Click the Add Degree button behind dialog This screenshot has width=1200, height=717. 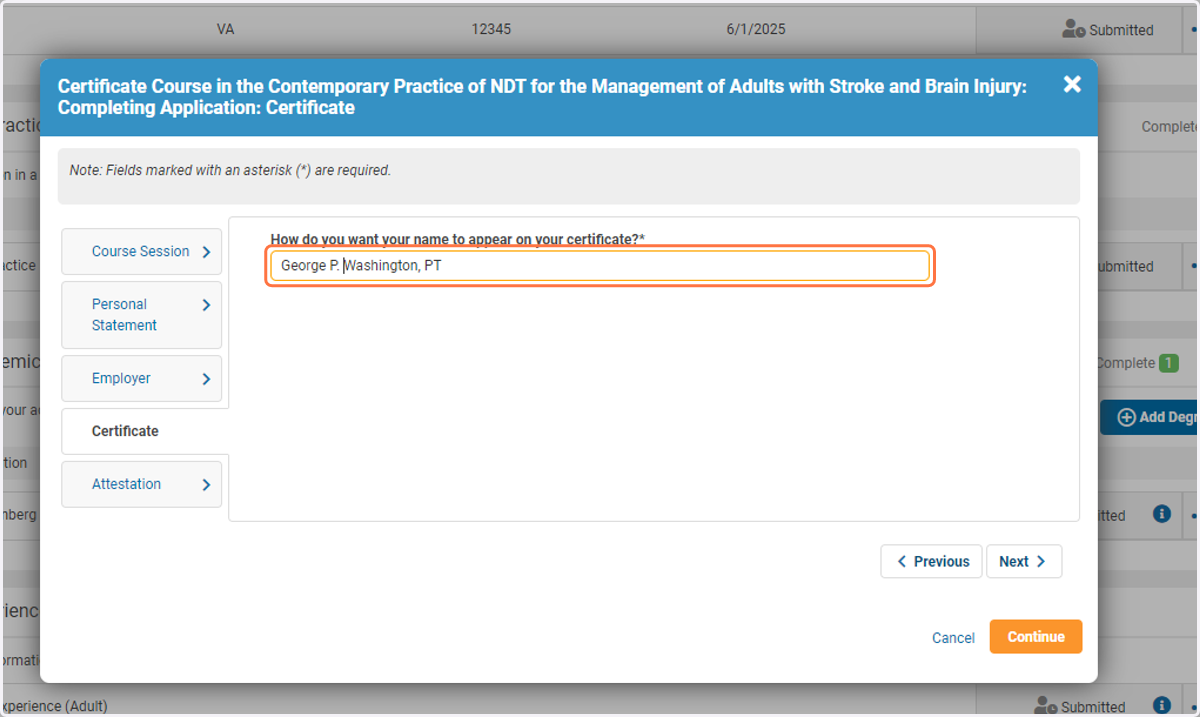(x=1150, y=417)
